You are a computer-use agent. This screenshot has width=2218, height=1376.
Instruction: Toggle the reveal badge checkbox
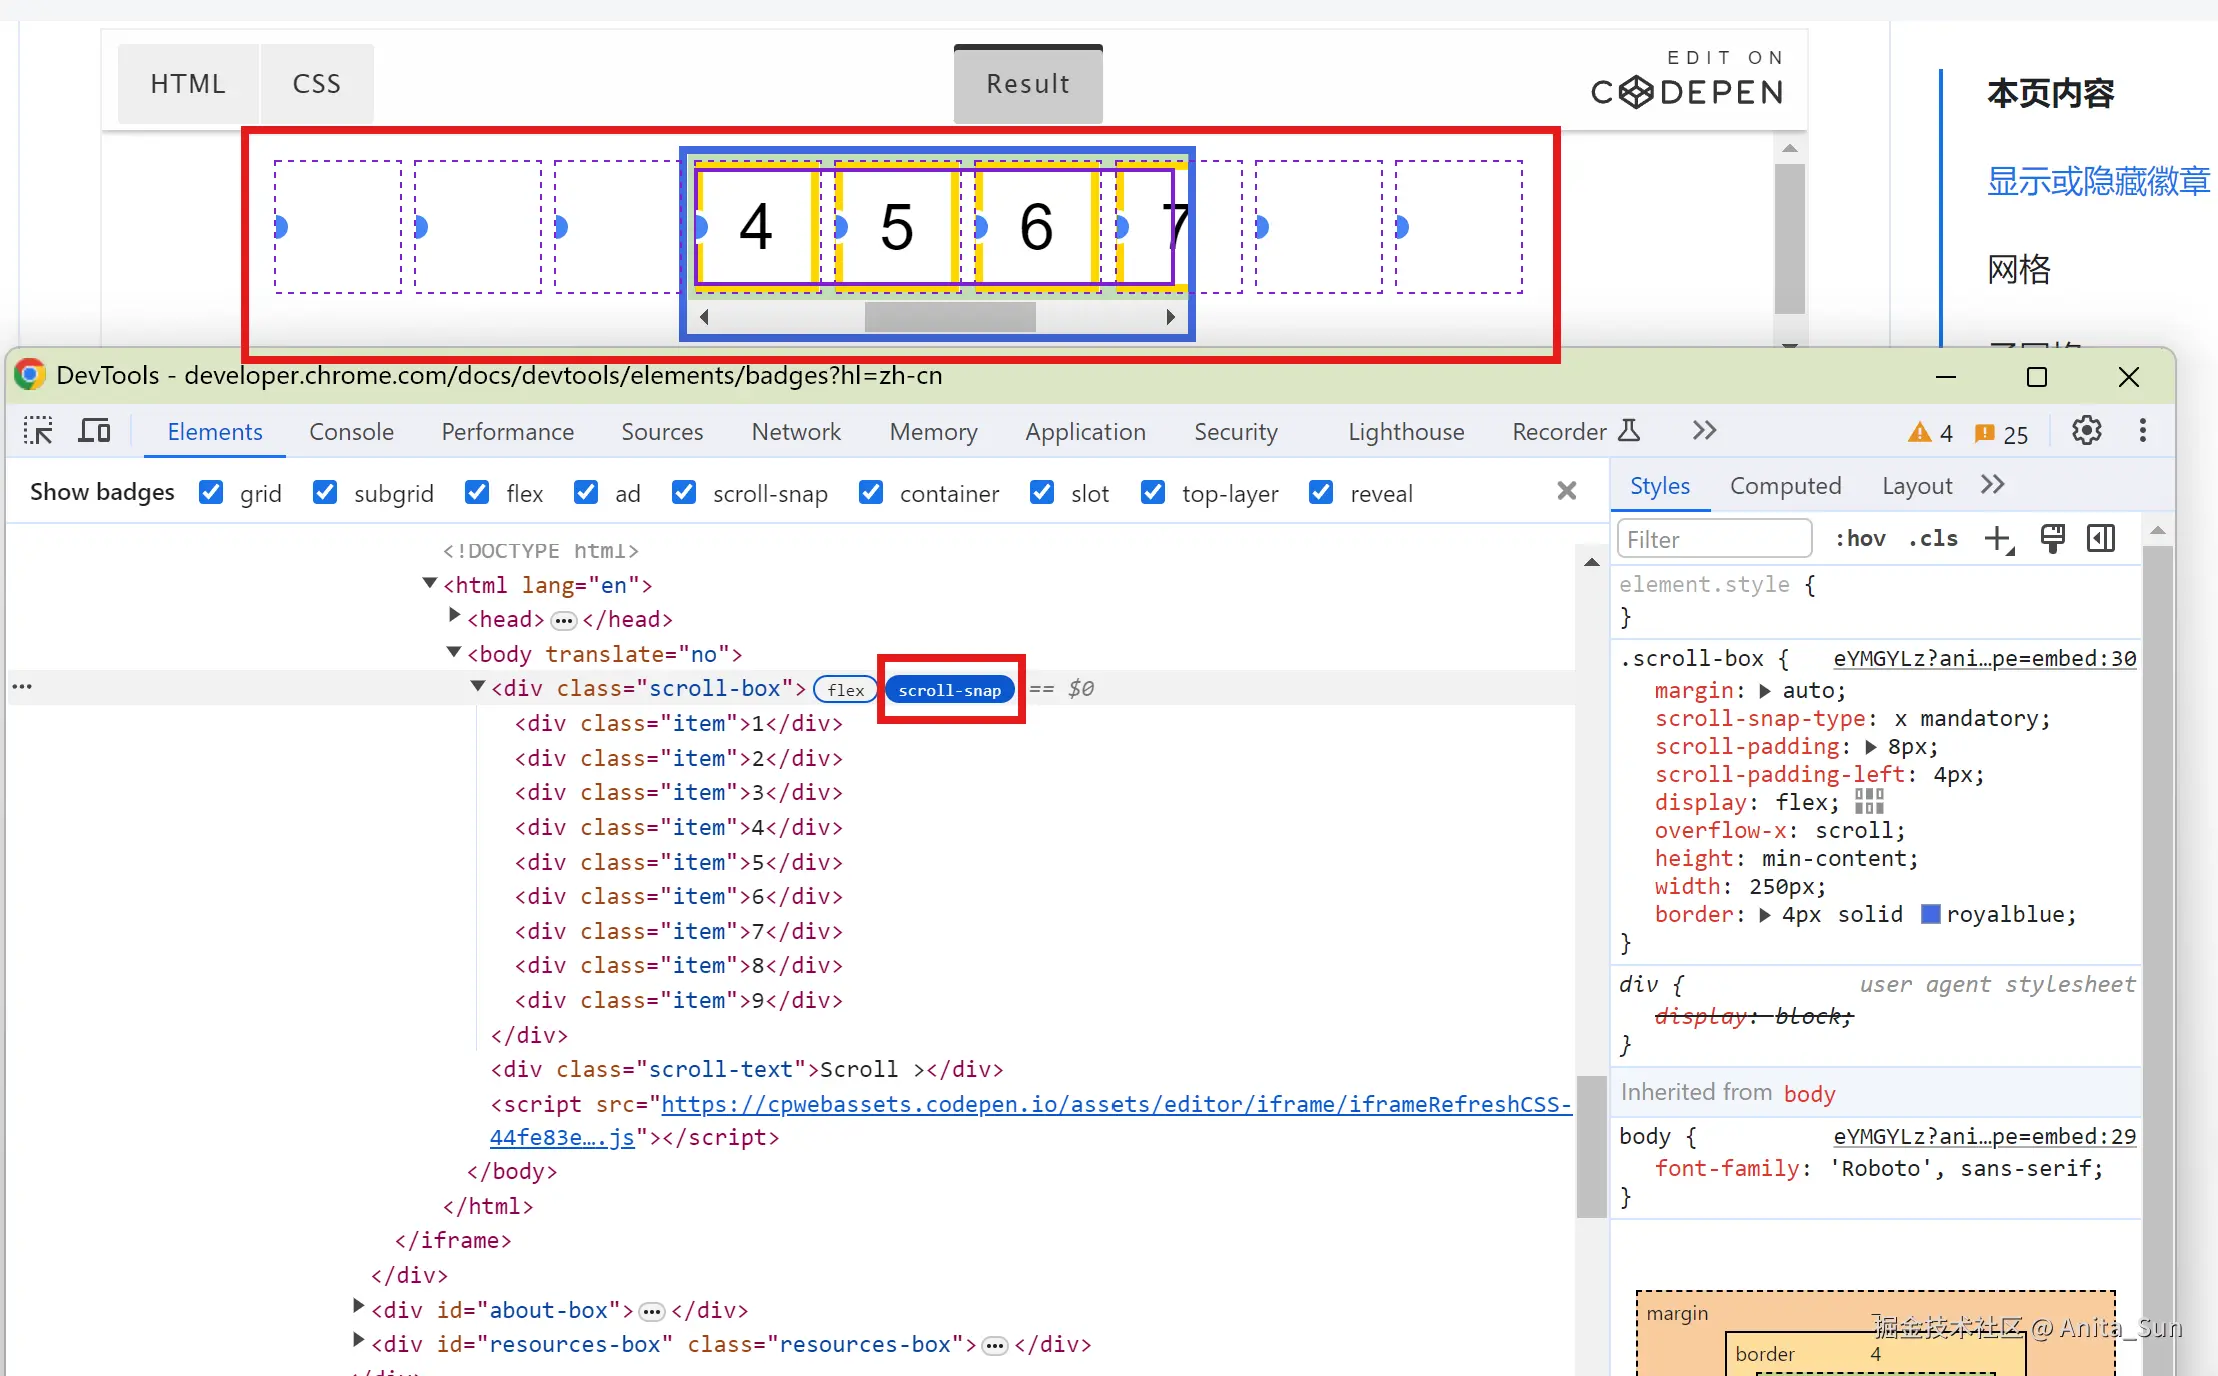coord(1321,492)
